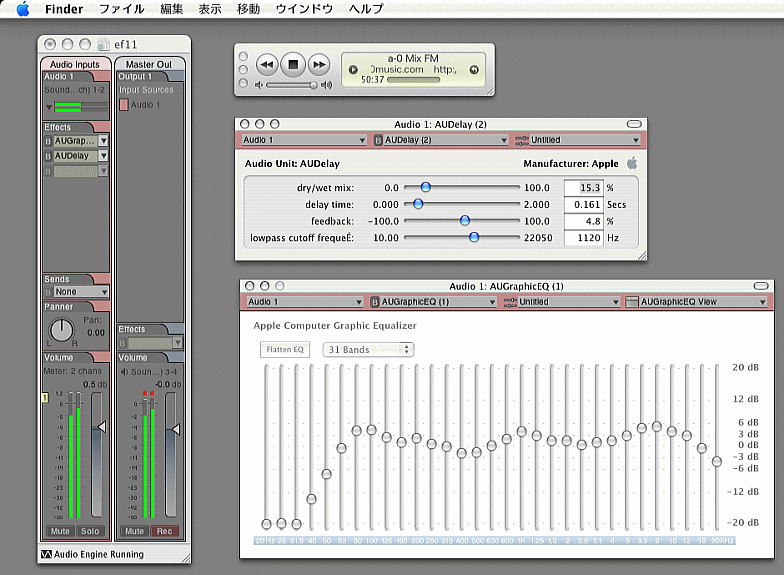
Task: Toggle Rec on the Master Out channel
Action: 164,531
